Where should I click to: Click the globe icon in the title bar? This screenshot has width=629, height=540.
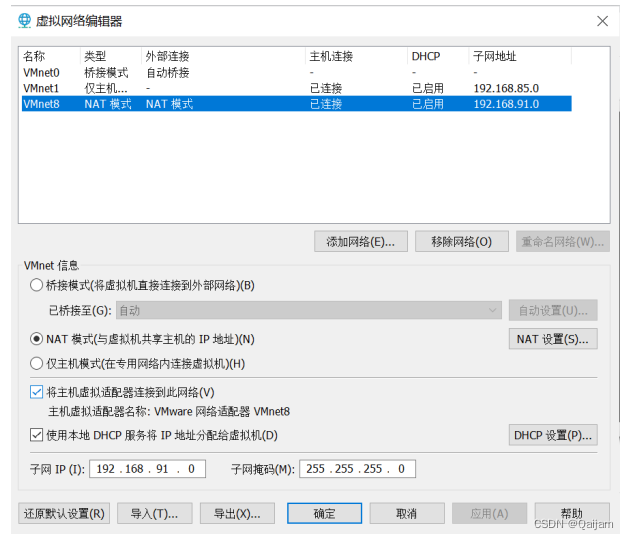[x=24, y=20]
